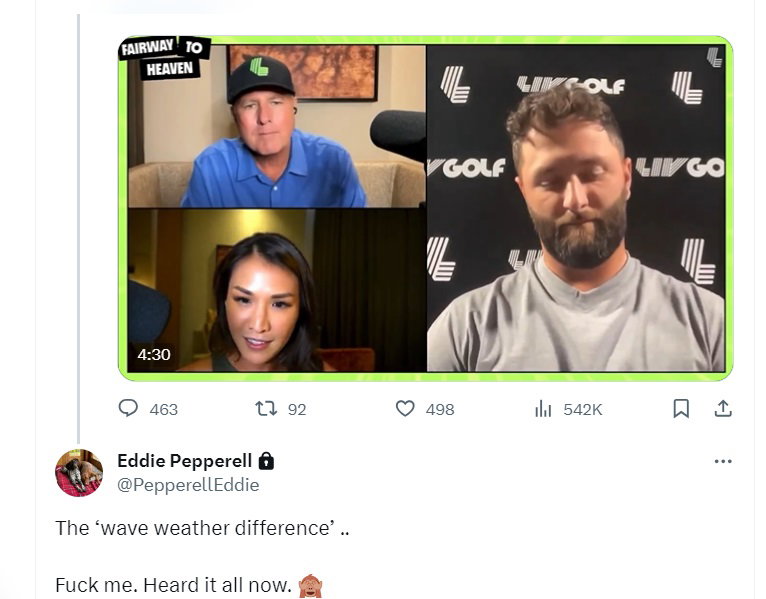Image resolution: width=766 pixels, height=599 pixels.
Task: Click the 463 replies count
Action: point(164,409)
